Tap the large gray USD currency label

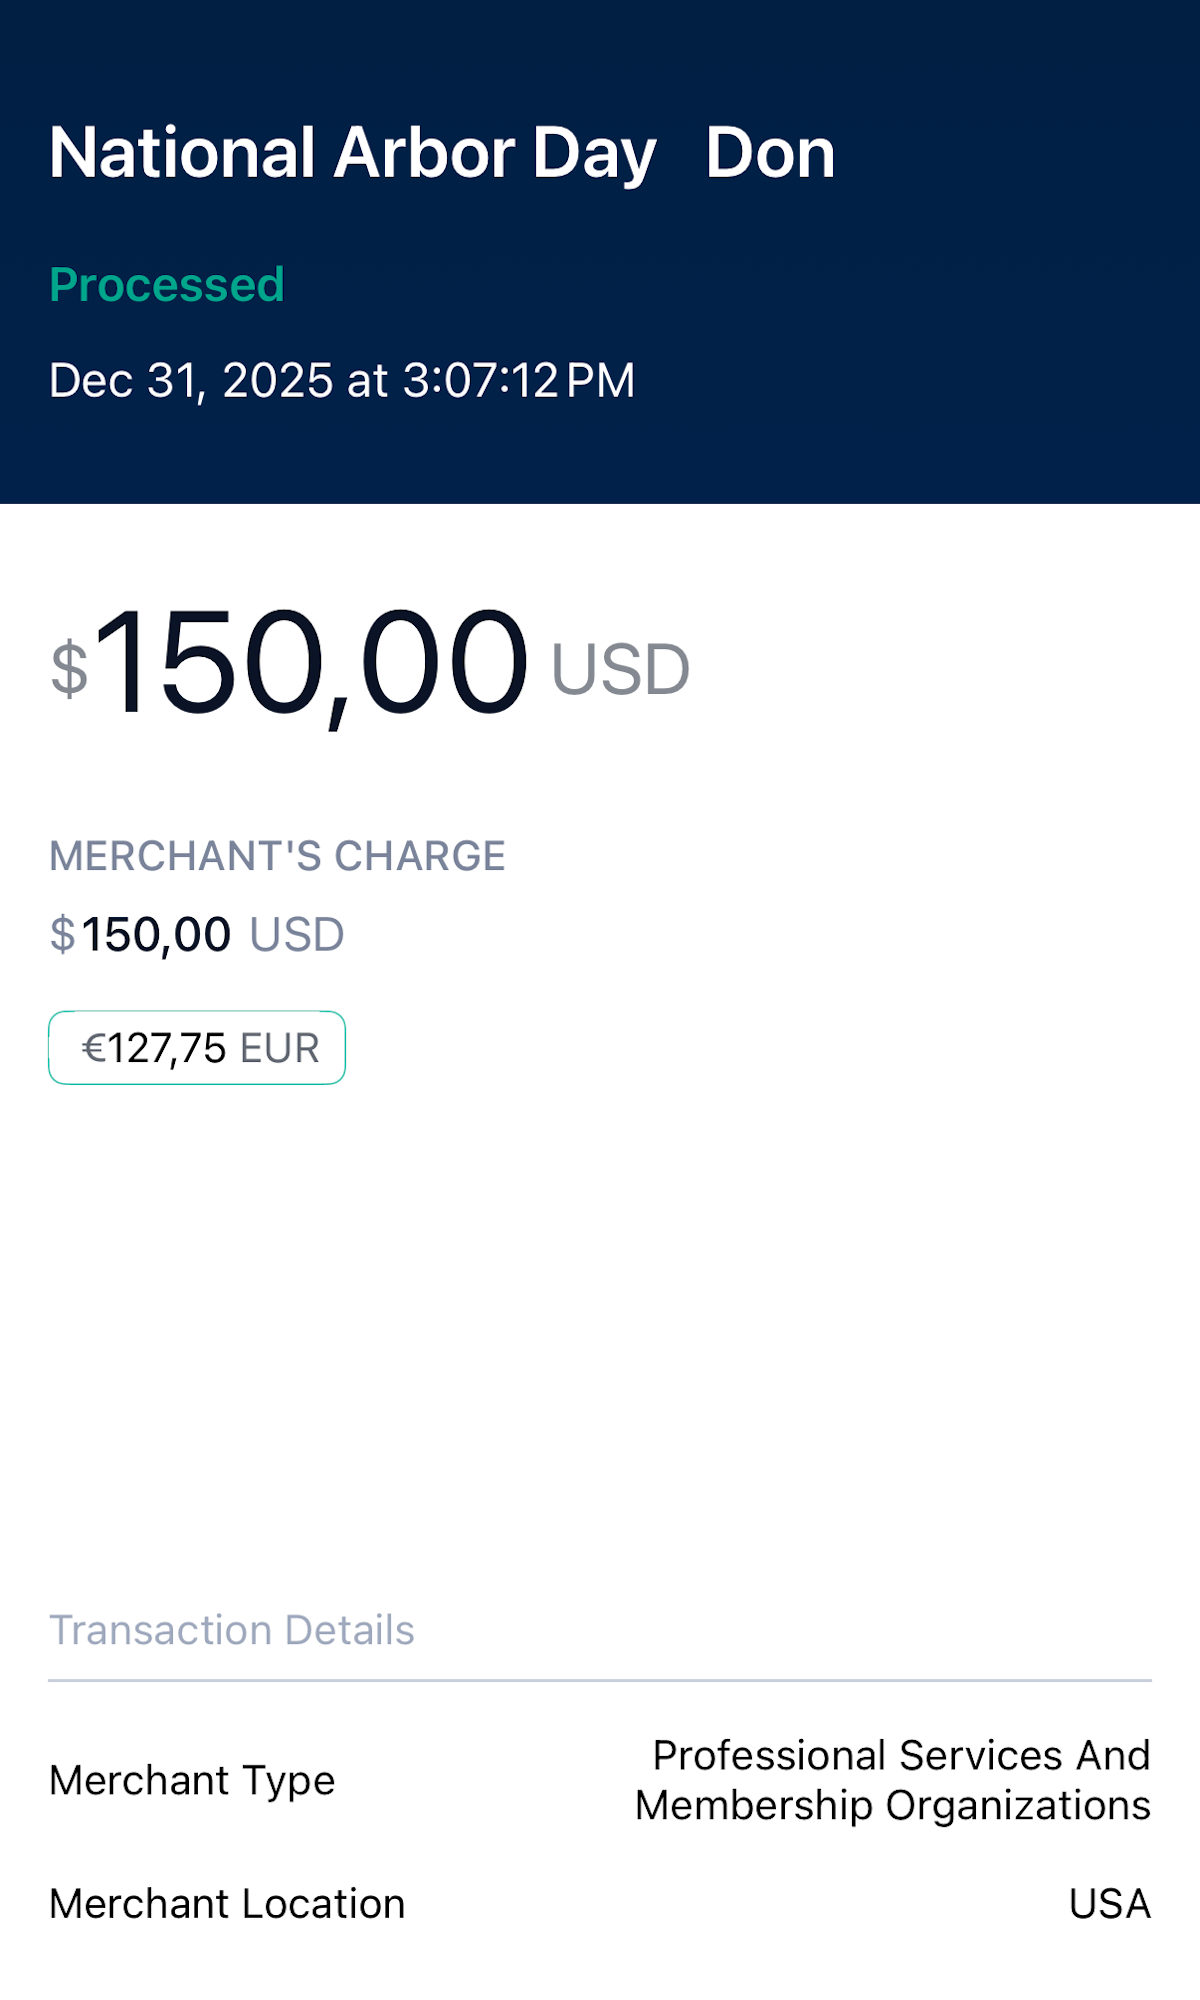tap(620, 670)
